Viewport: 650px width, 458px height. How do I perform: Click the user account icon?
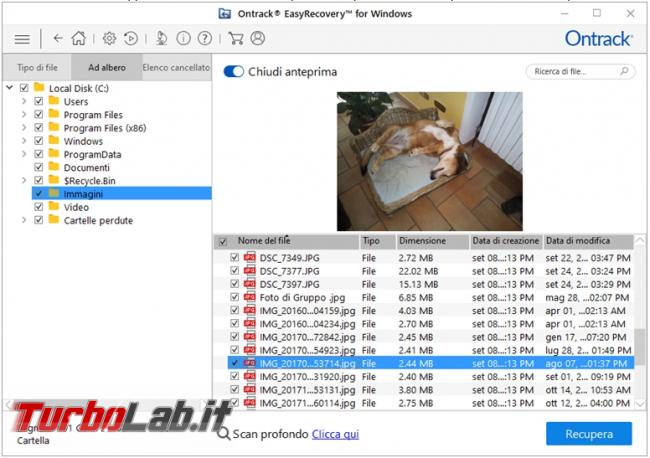[x=257, y=39]
